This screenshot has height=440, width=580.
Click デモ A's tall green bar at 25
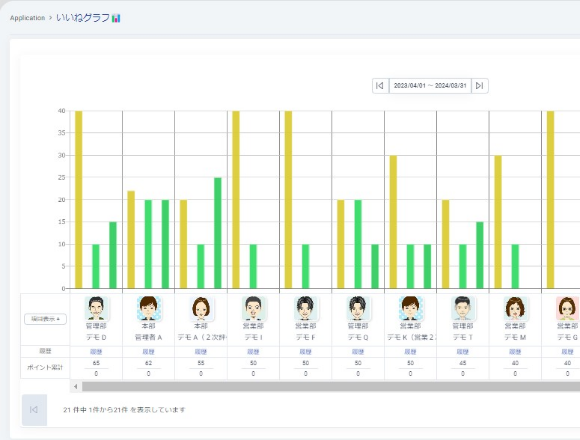[218, 233]
